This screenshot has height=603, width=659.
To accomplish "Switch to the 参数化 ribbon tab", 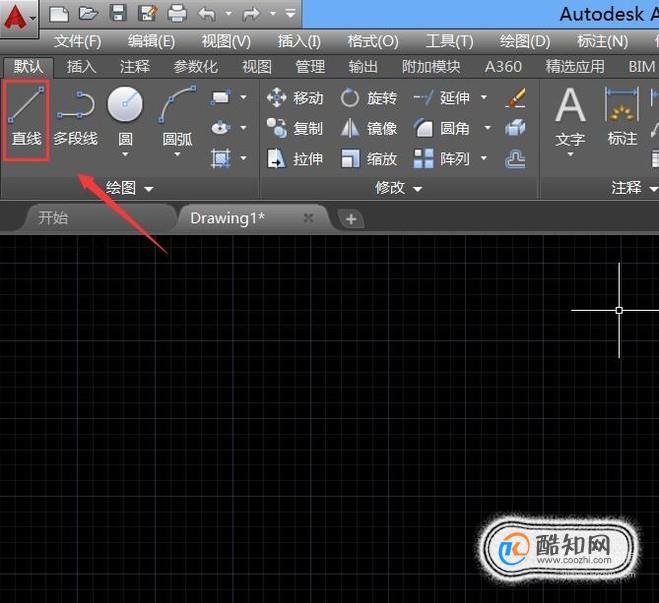I will 195,67.
